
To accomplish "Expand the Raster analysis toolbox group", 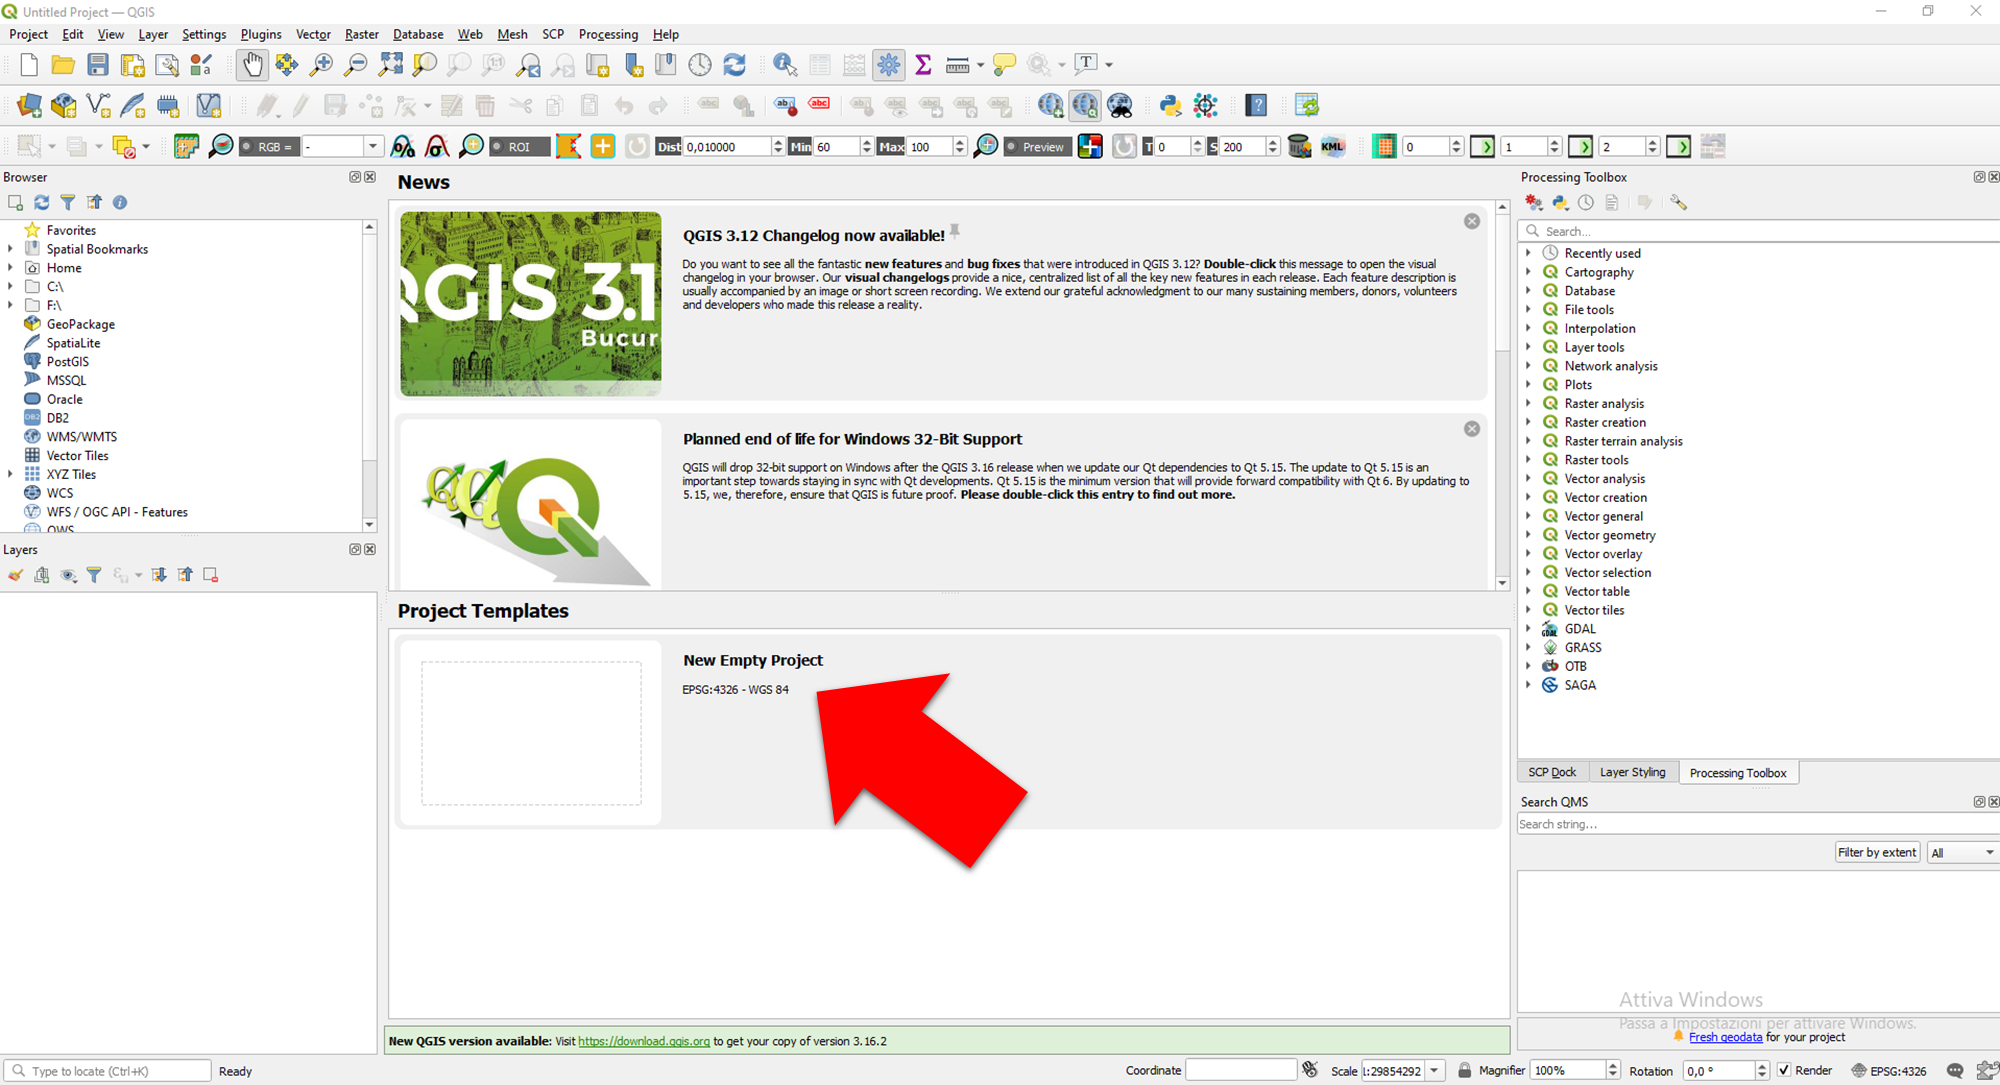I will pos(1529,404).
